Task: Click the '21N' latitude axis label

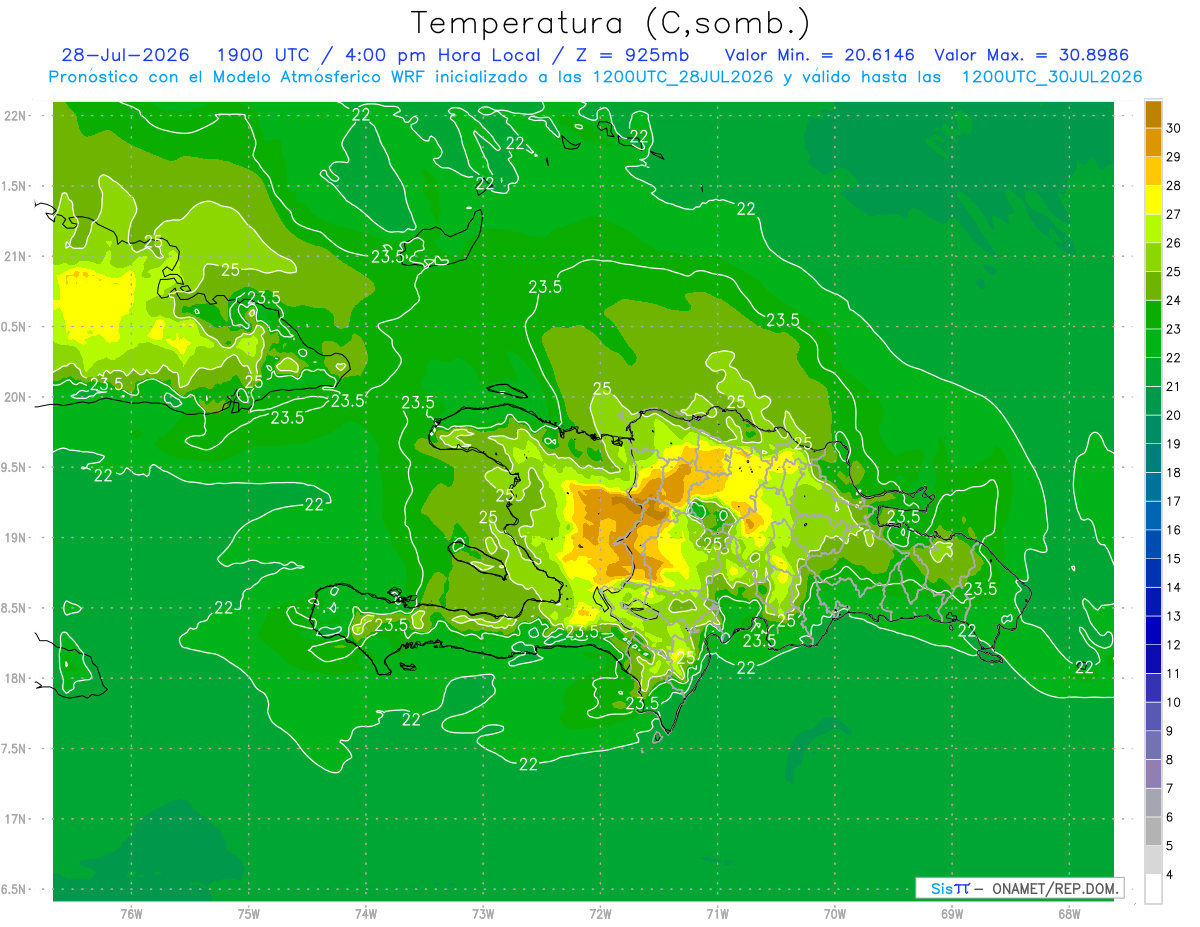Action: coord(15,257)
